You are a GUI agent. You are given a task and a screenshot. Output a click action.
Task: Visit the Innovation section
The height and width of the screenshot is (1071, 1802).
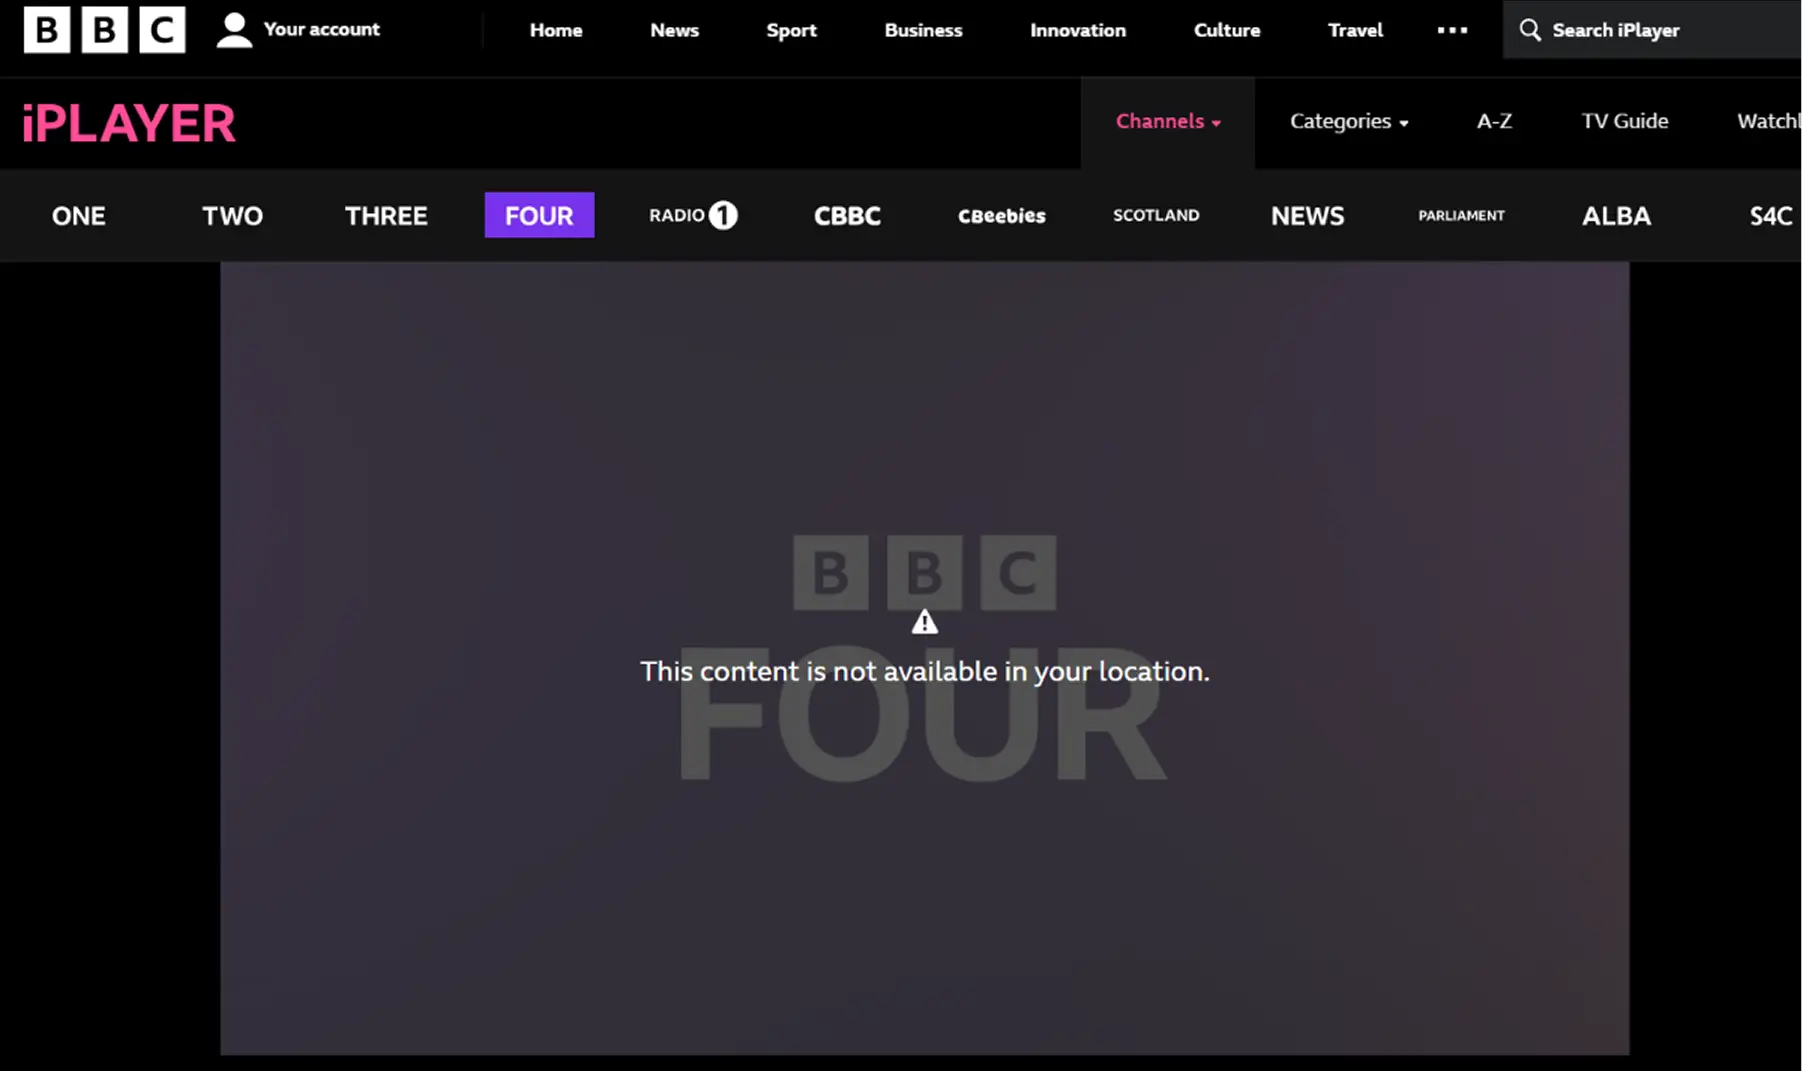(x=1078, y=30)
